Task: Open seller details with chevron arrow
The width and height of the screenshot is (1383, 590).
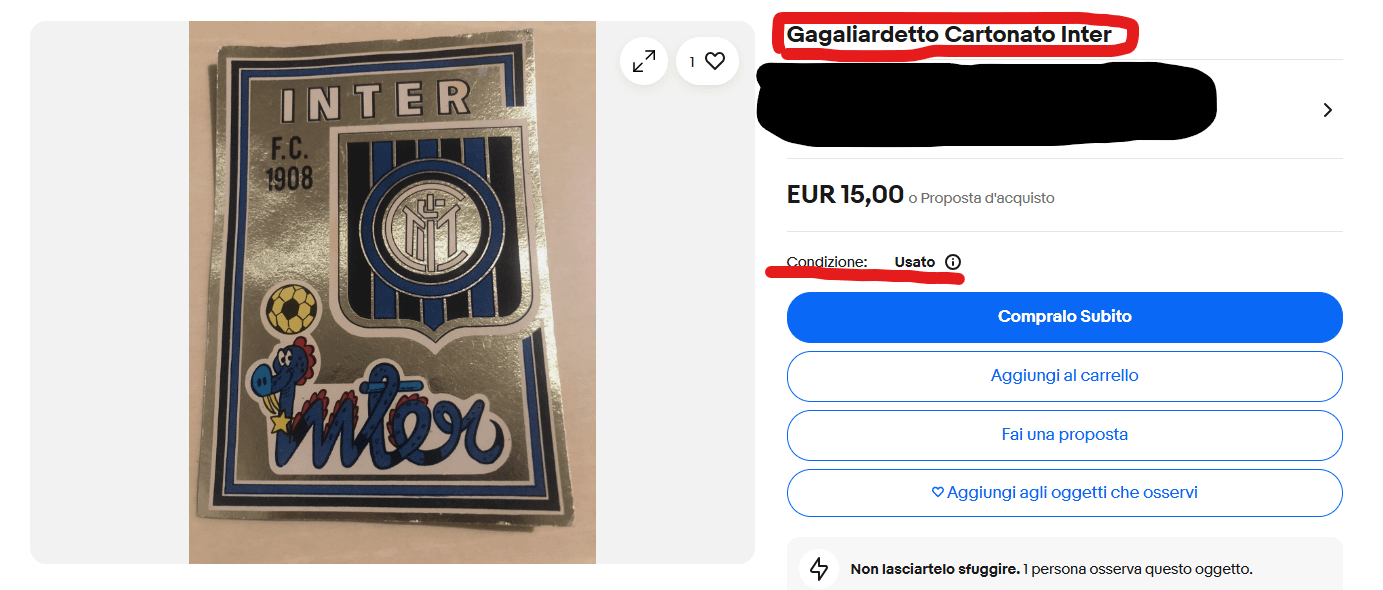Action: click(x=1328, y=110)
